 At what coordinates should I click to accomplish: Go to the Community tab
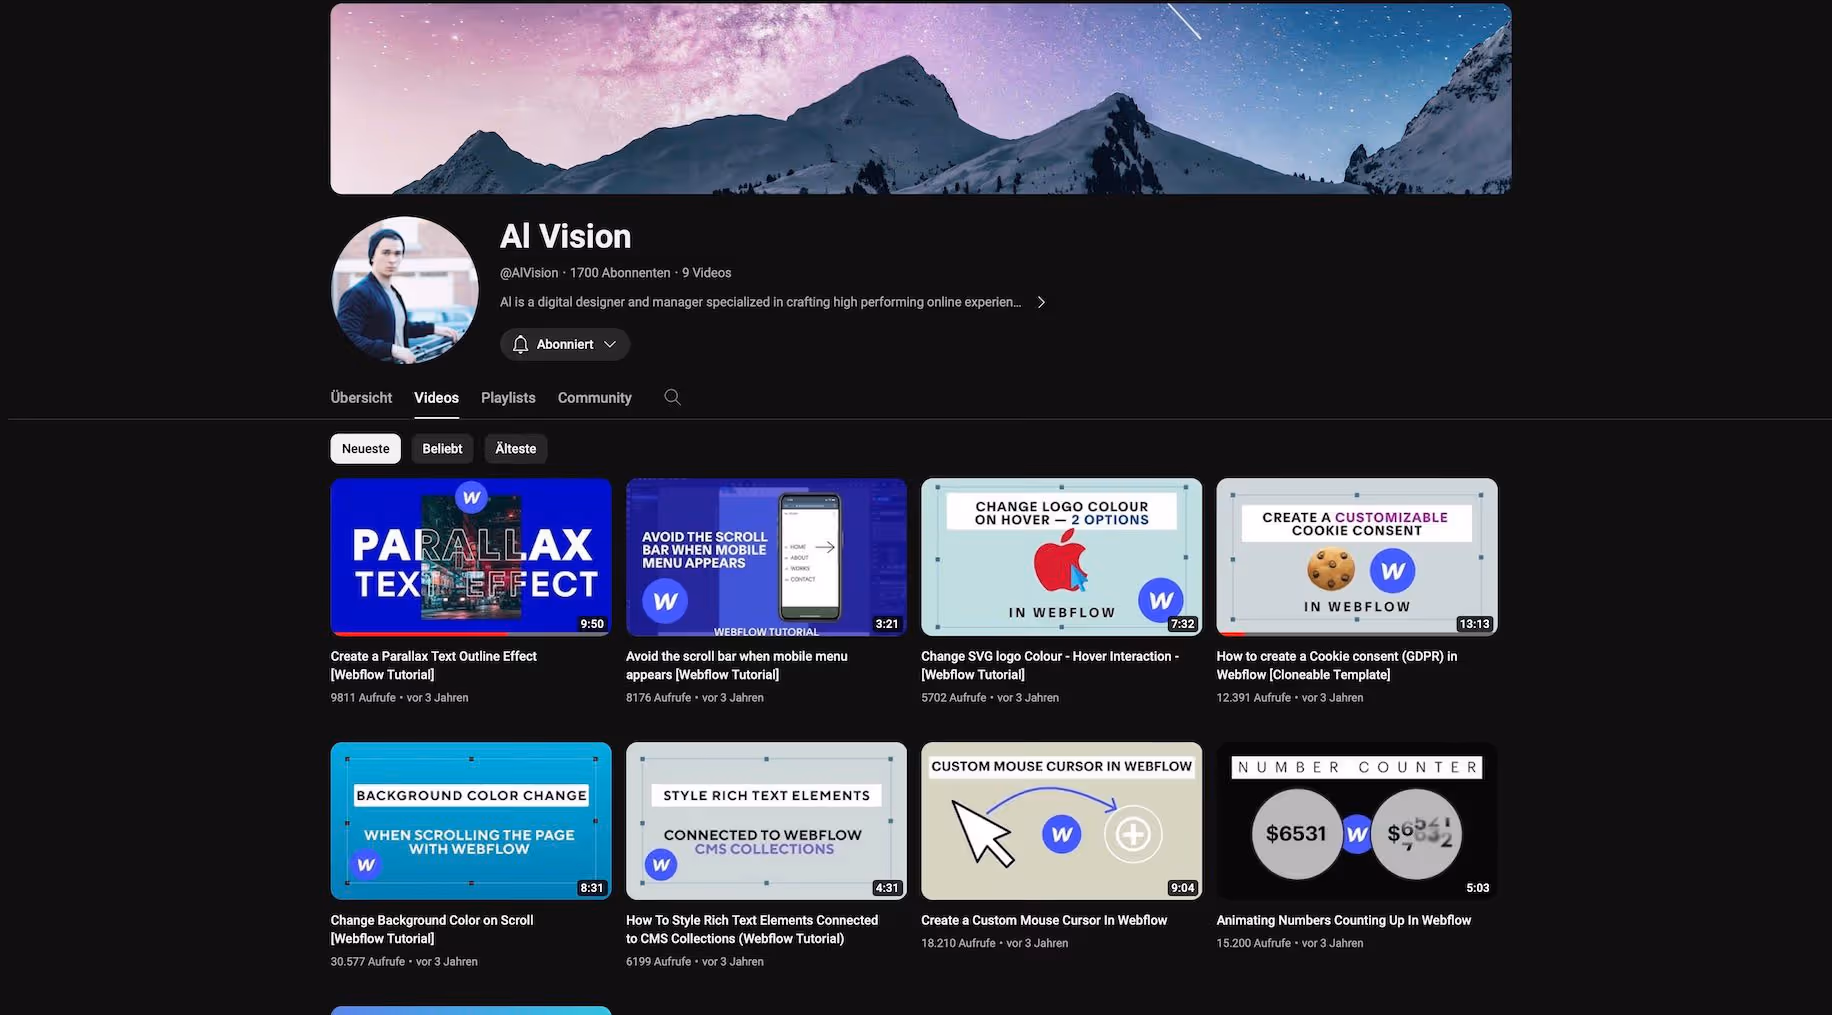[x=595, y=397]
